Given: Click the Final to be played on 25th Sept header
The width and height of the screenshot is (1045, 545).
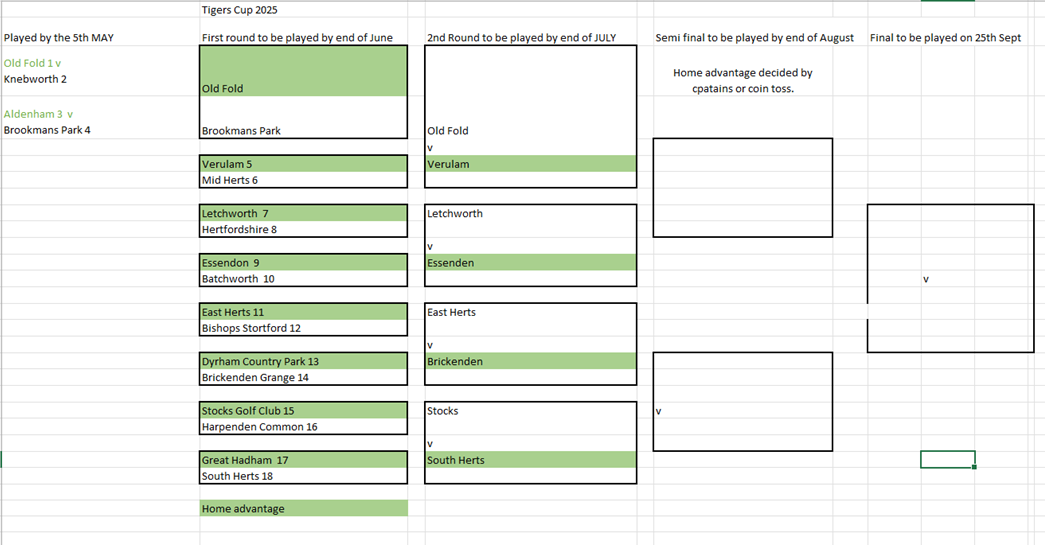Looking at the screenshot, I should (945, 38).
